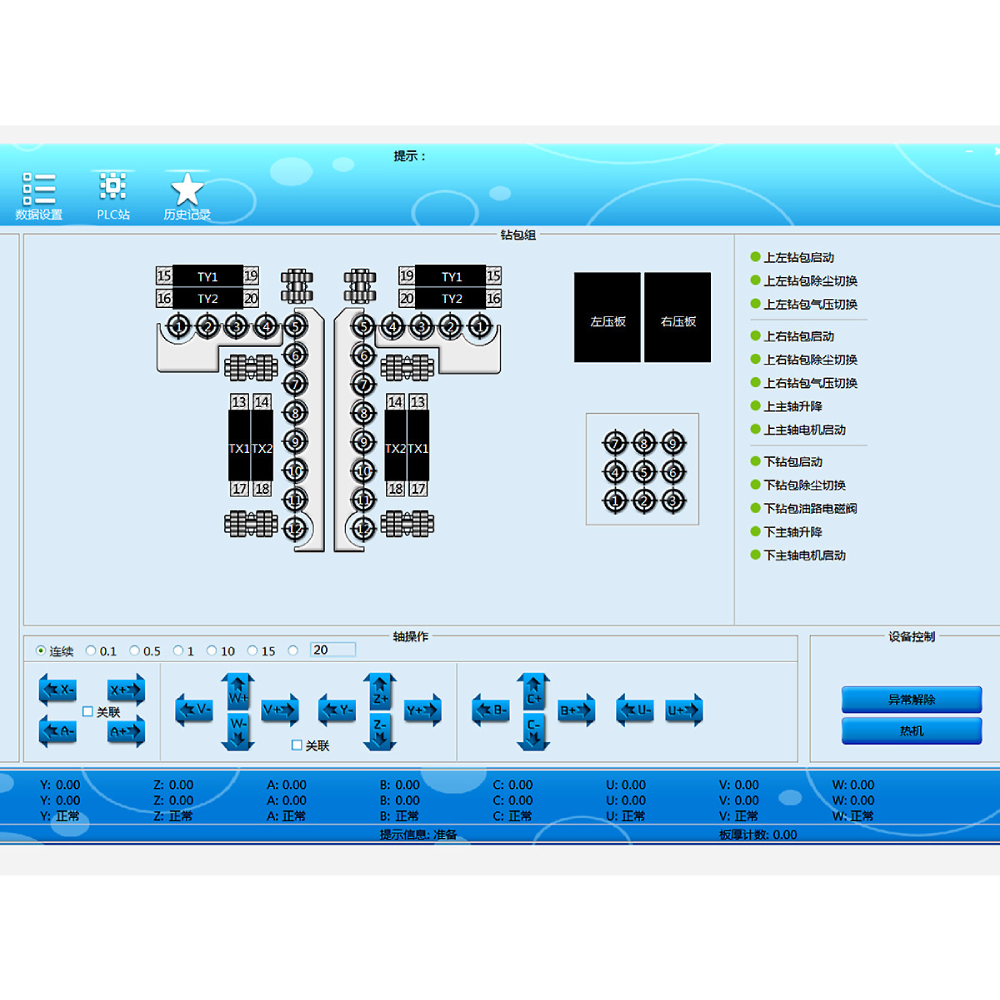
Task: Select drill 5 in the 3x3 grid
Action: click(643, 471)
